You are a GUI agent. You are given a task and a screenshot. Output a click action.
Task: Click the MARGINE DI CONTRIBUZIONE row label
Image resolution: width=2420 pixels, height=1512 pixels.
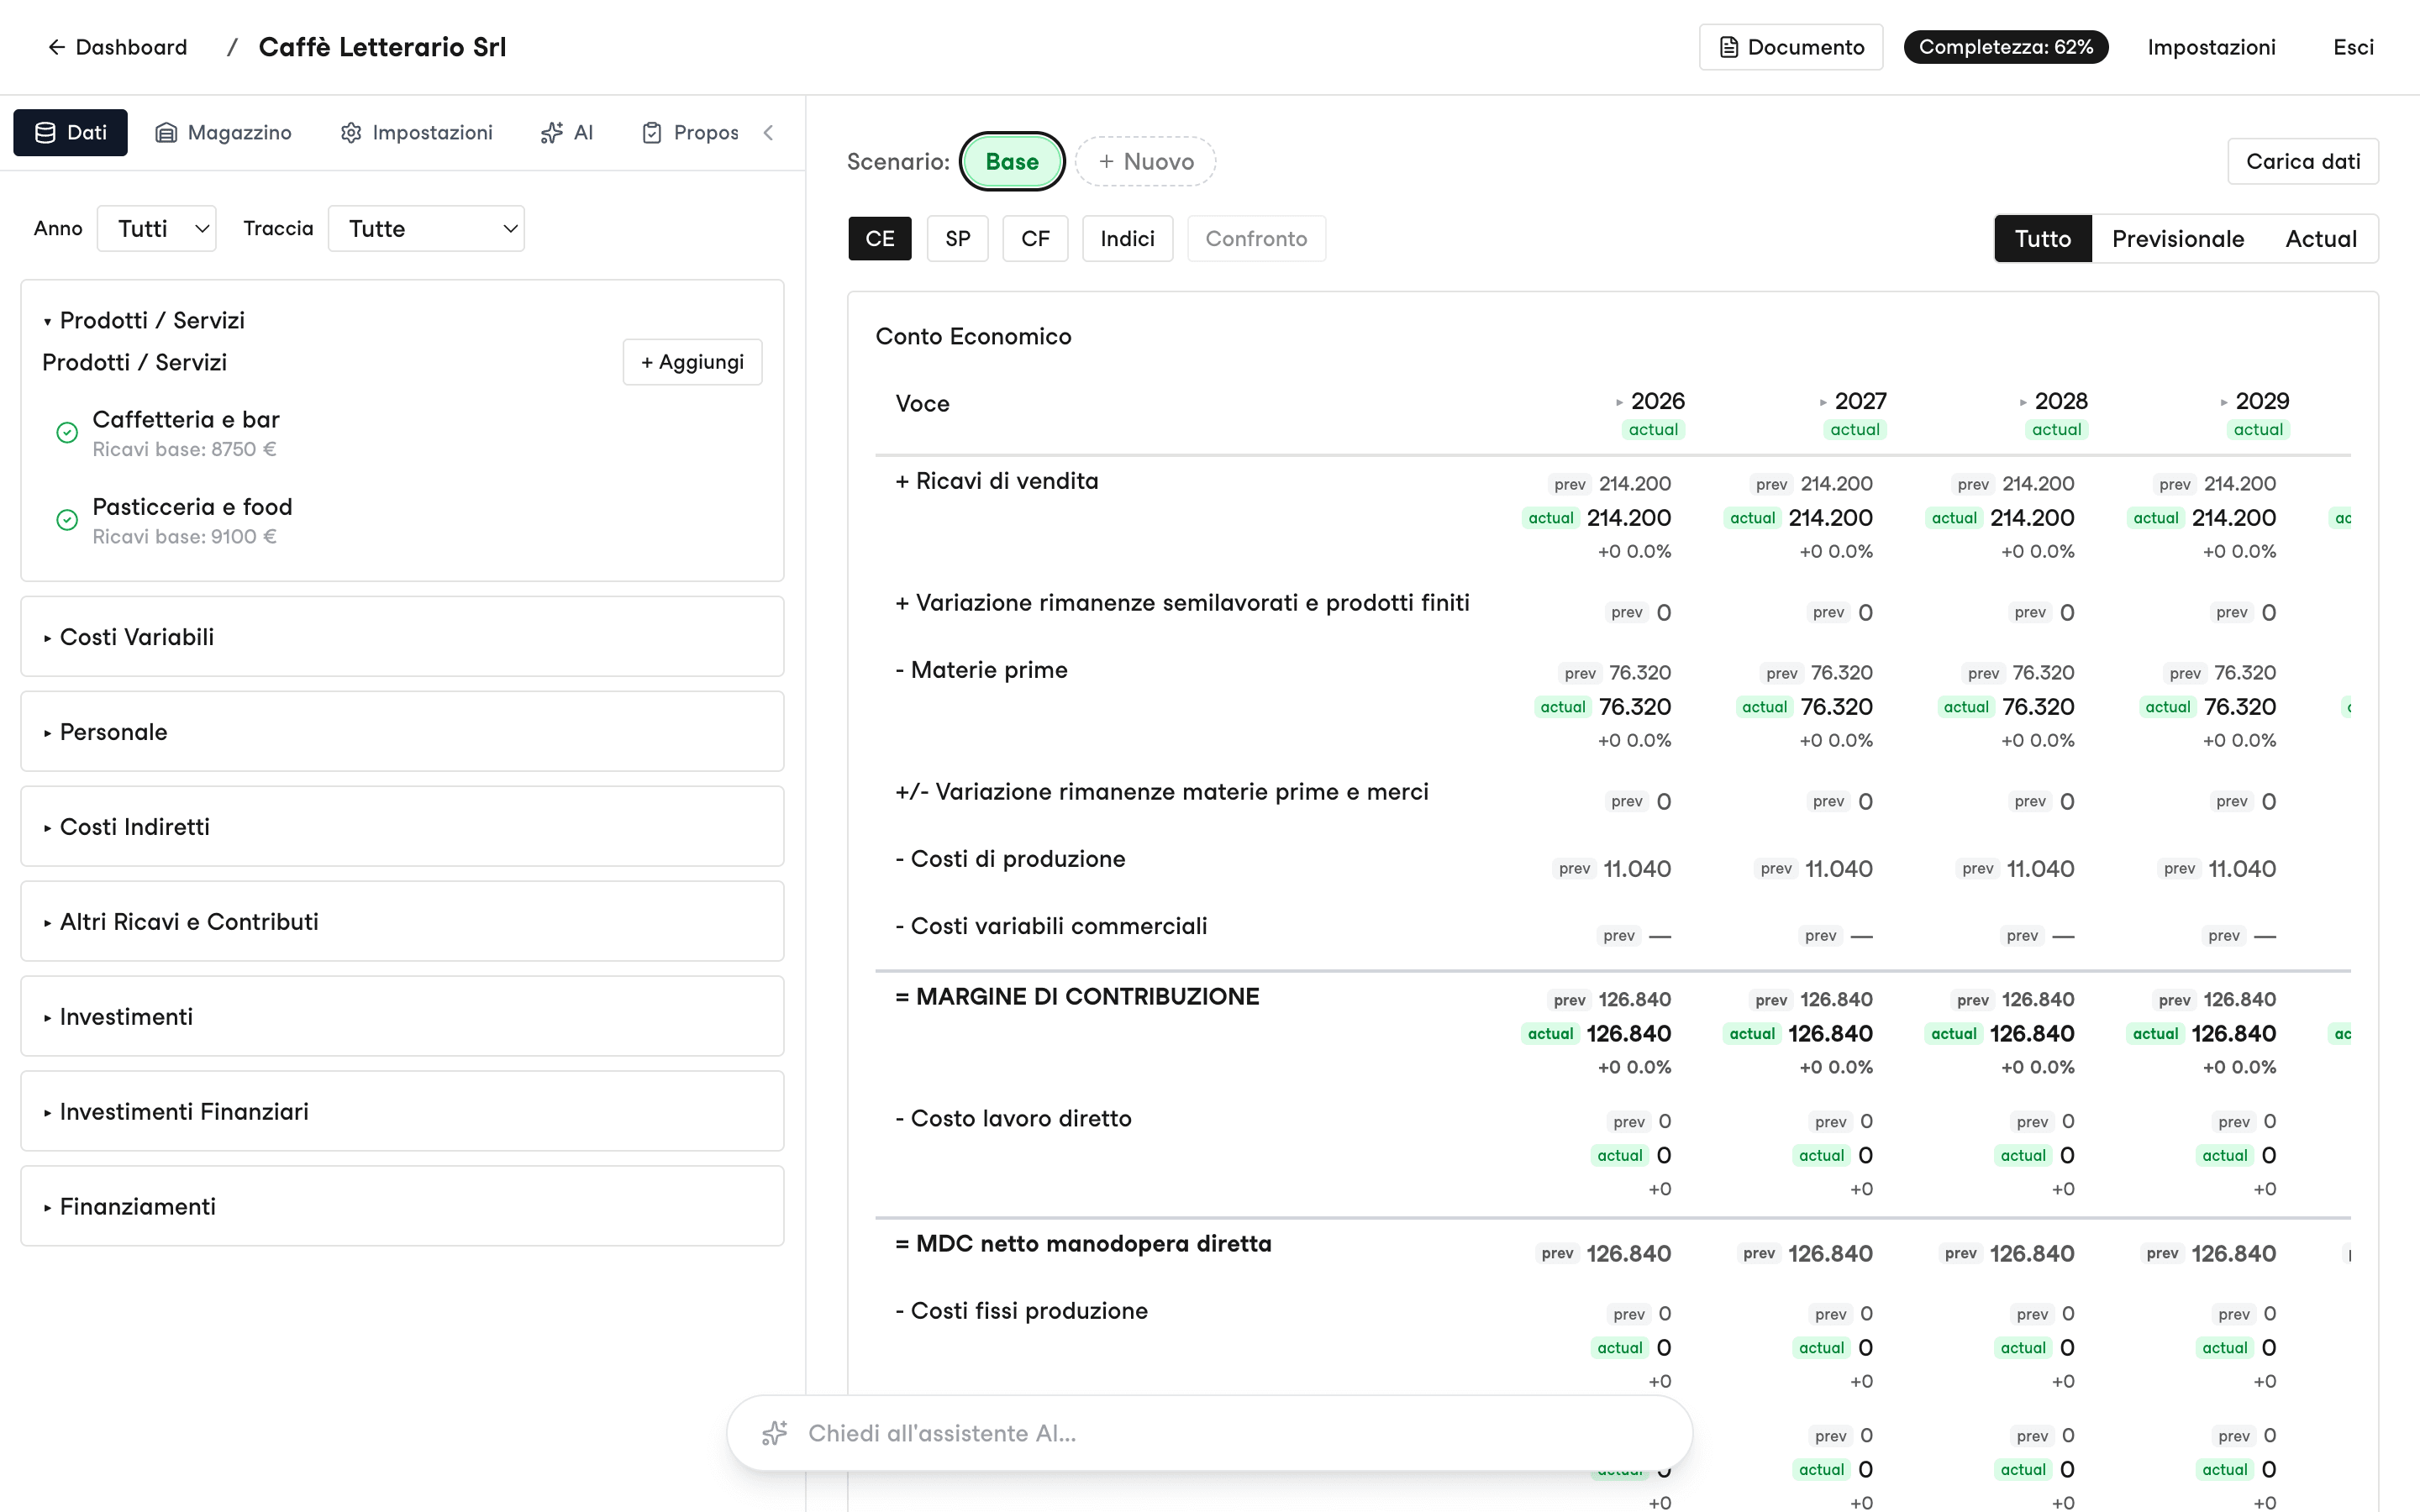coord(1077,996)
